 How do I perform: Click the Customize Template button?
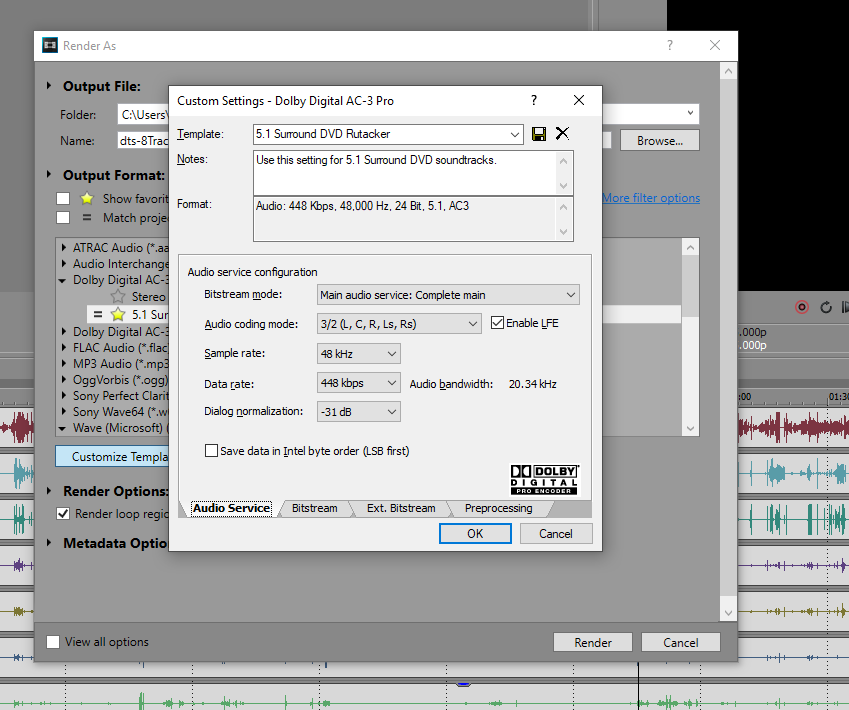coord(112,457)
